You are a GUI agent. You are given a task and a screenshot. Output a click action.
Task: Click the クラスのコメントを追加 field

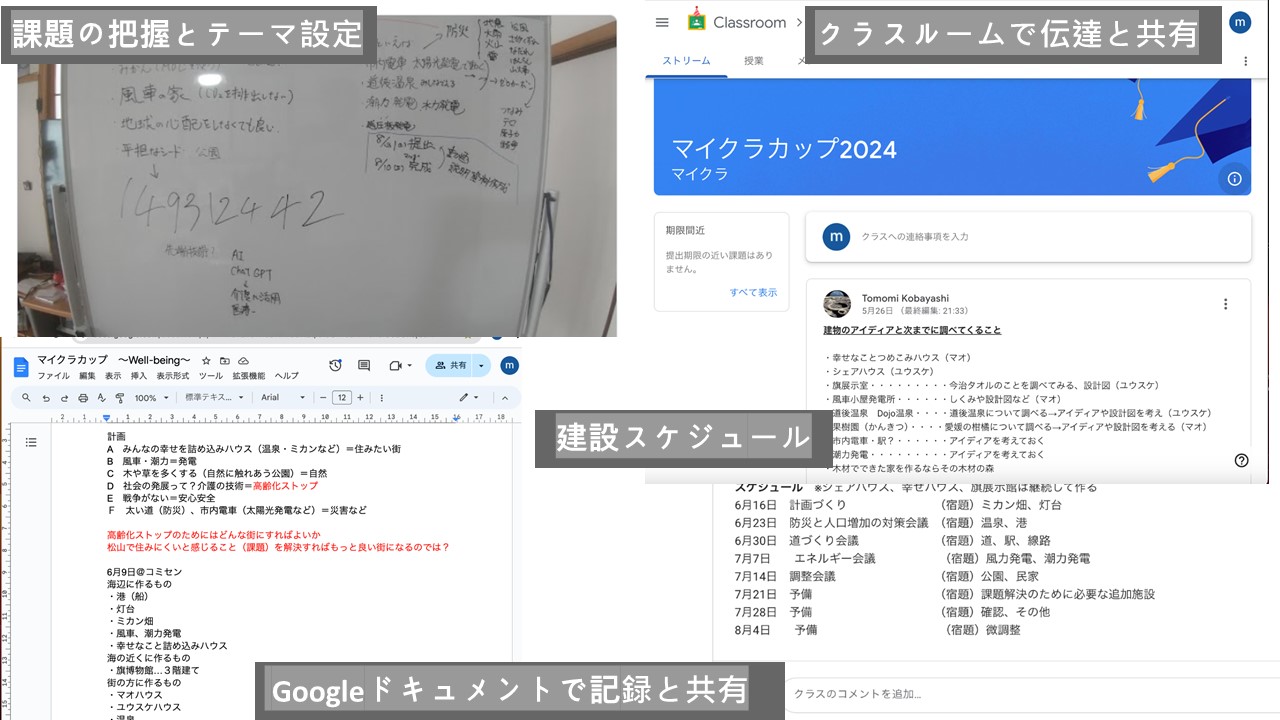pos(1030,693)
